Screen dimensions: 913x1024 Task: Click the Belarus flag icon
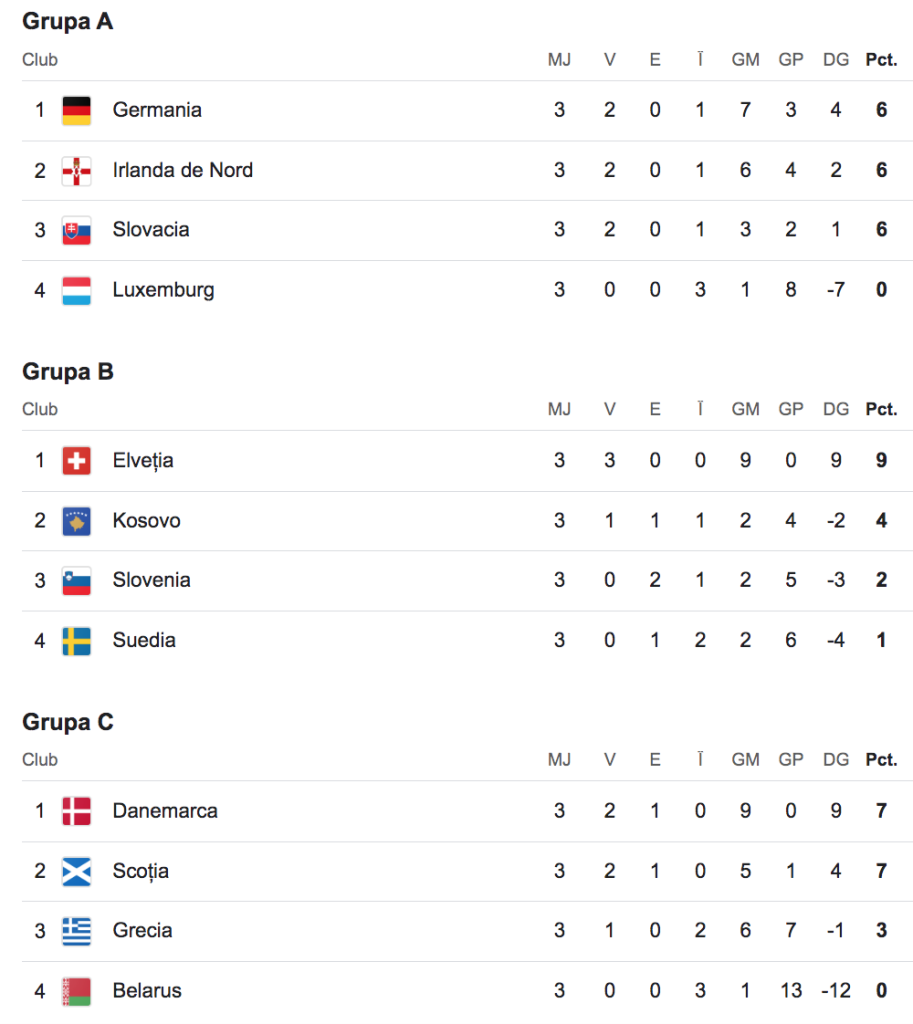click(76, 991)
